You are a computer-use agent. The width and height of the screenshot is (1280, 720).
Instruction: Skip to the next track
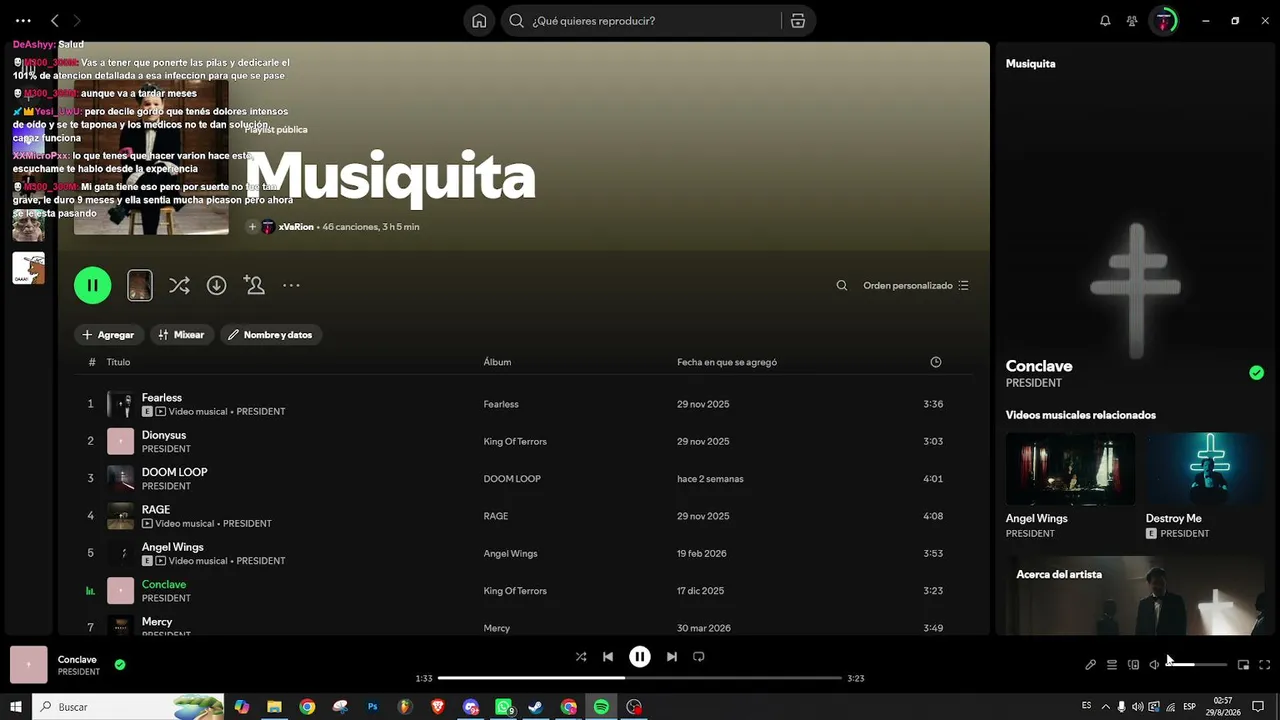[x=672, y=657]
